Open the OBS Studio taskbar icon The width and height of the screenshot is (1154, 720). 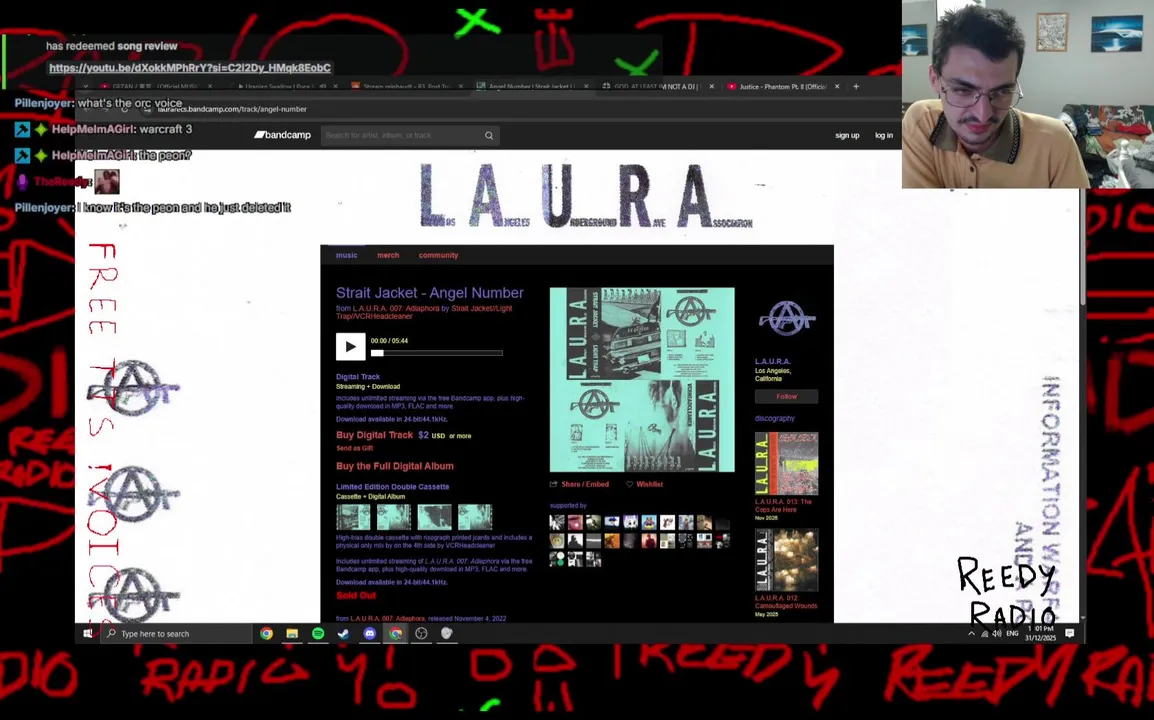pos(421,634)
